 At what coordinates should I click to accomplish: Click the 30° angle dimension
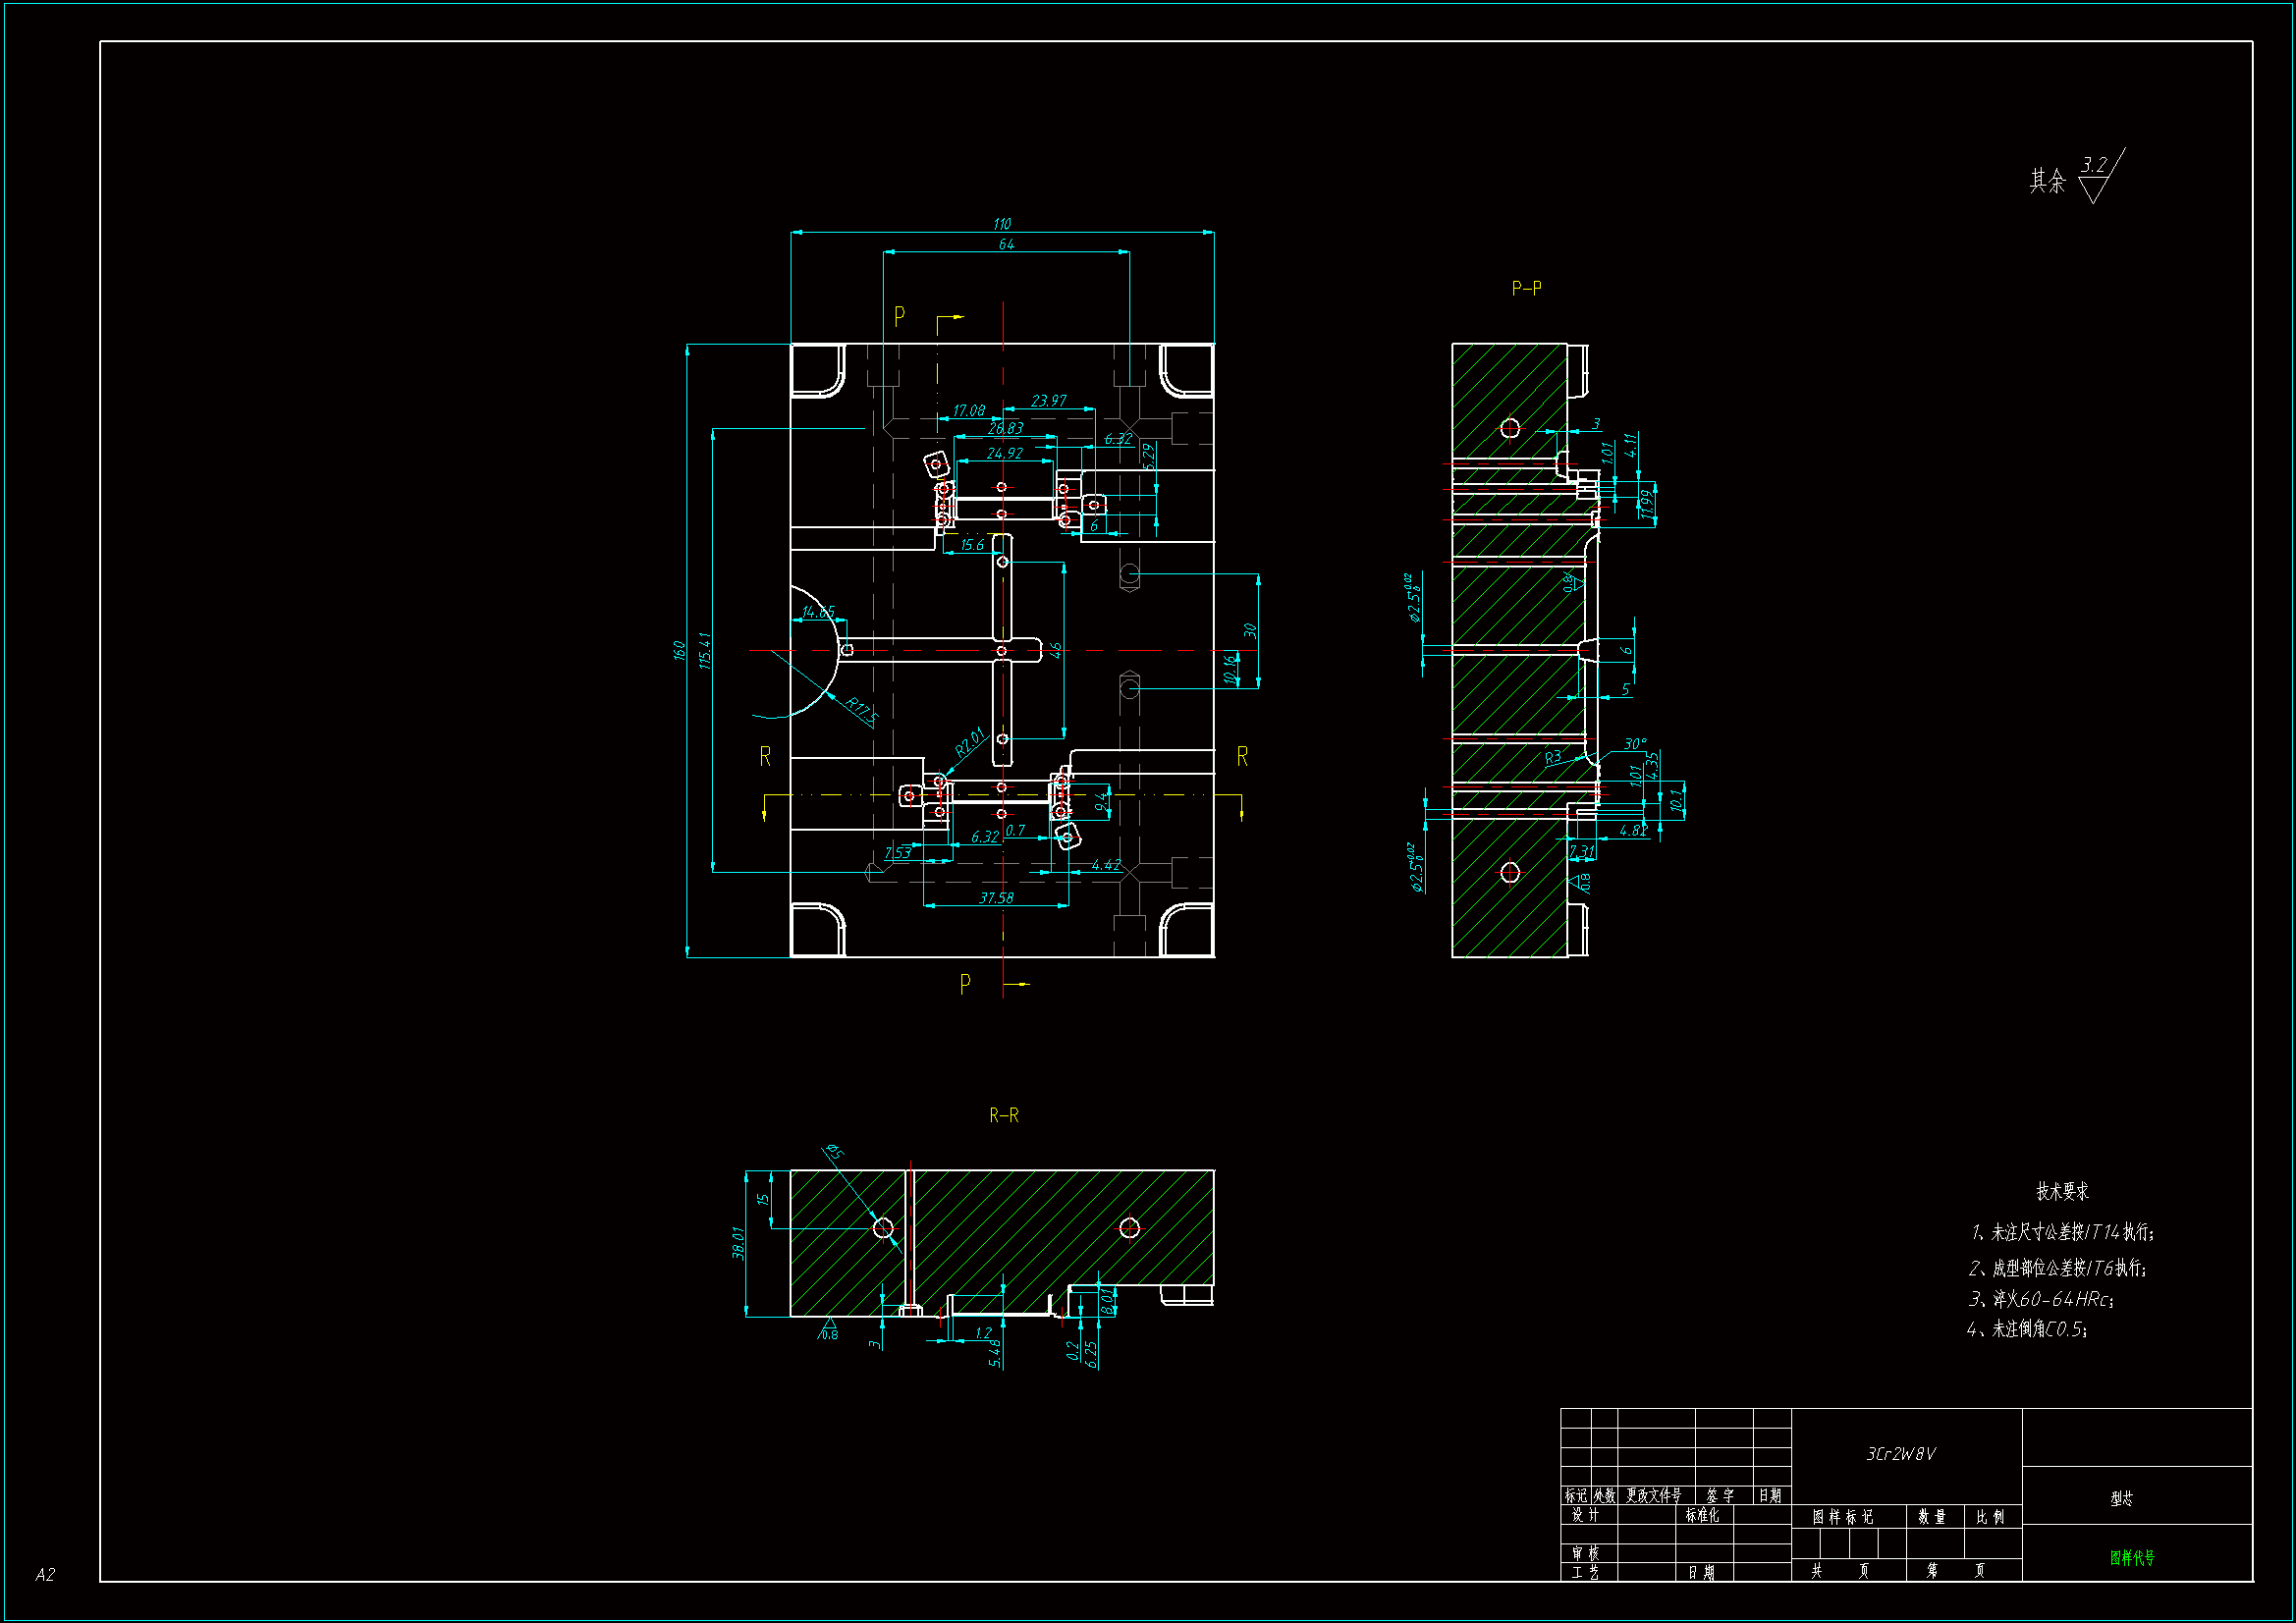[x=1634, y=744]
